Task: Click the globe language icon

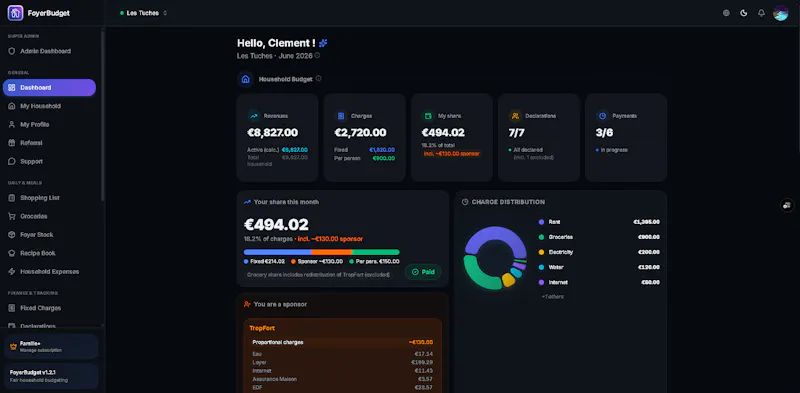Action: (x=726, y=13)
